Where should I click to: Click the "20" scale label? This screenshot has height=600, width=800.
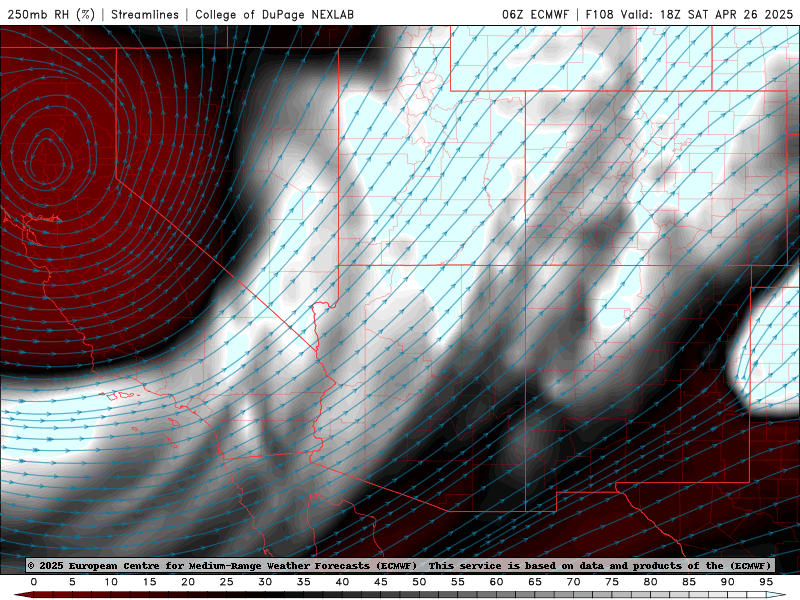(188, 582)
